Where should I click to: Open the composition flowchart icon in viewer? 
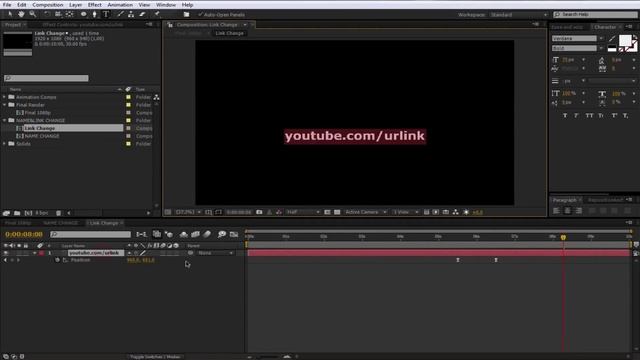(x=456, y=212)
